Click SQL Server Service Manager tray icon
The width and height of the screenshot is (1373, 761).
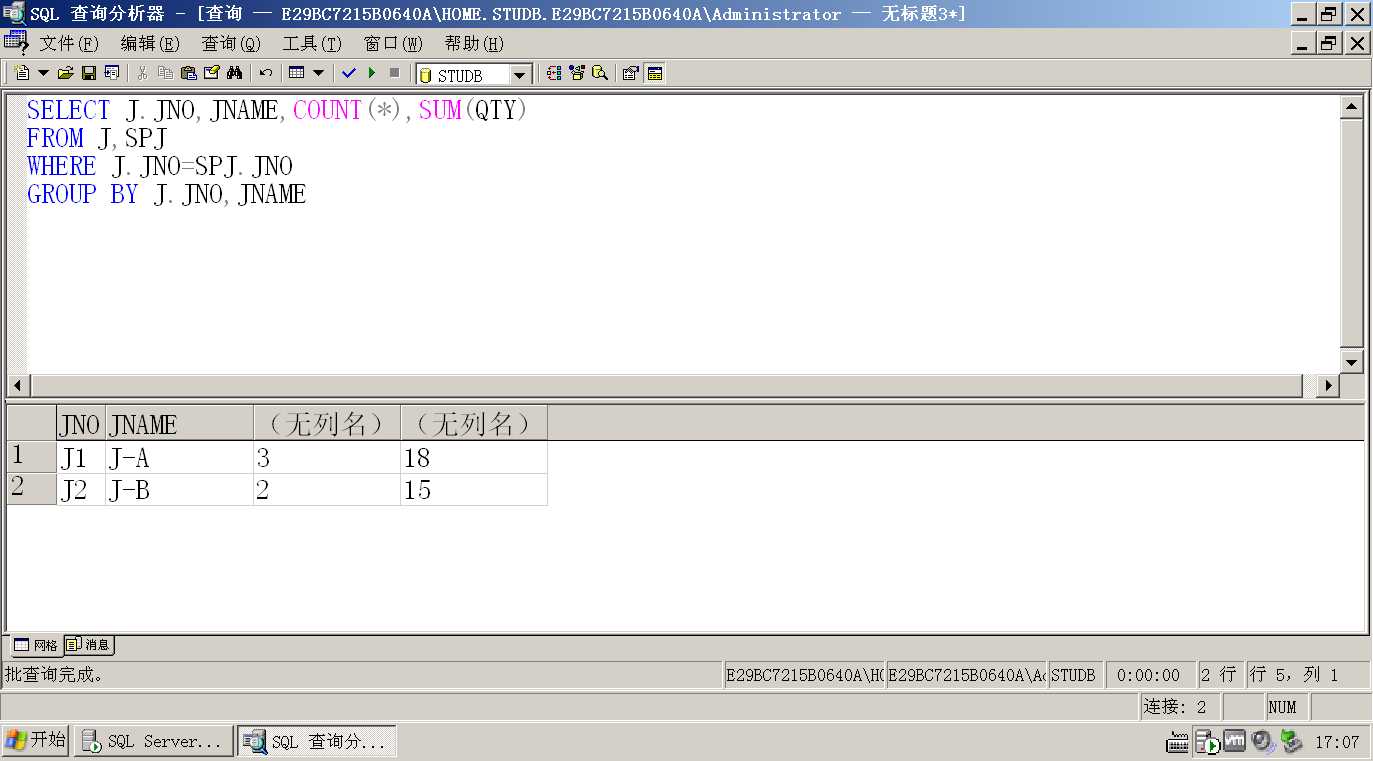tap(1207, 742)
